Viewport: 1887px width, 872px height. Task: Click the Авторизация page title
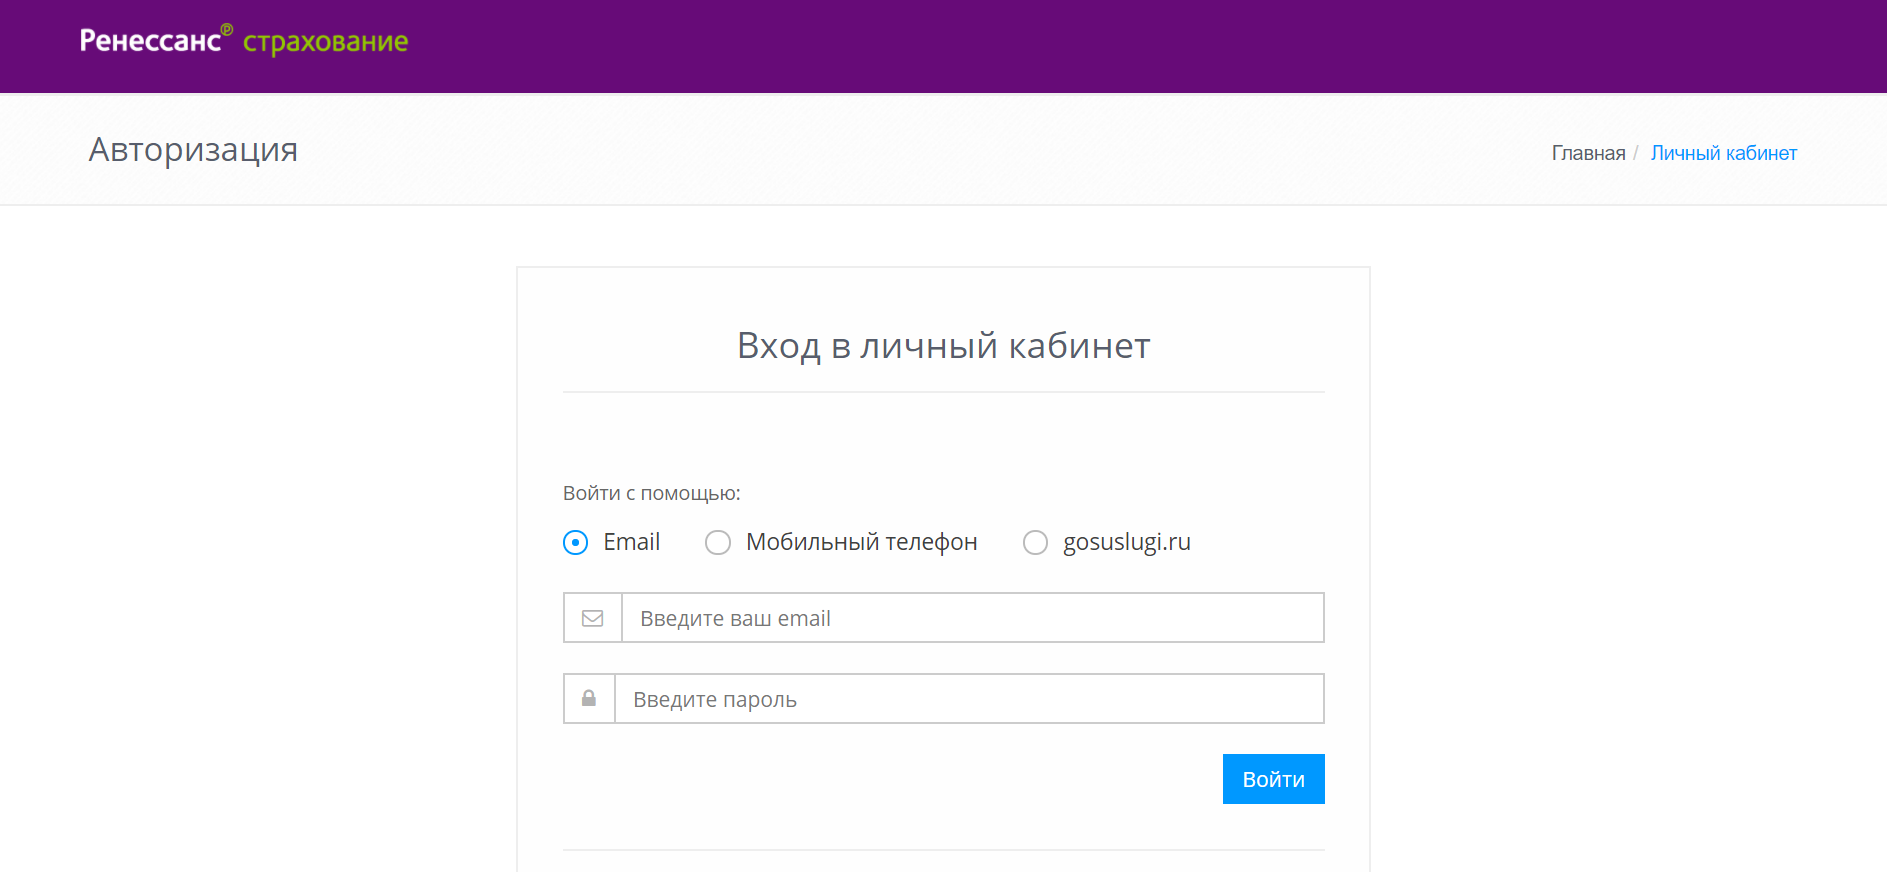193,150
